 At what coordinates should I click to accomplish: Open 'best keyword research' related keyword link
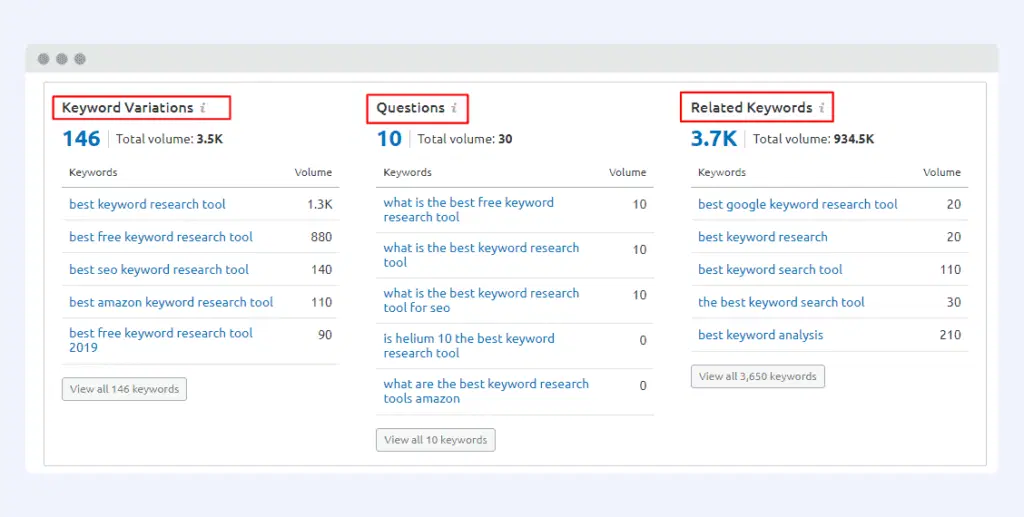[763, 237]
